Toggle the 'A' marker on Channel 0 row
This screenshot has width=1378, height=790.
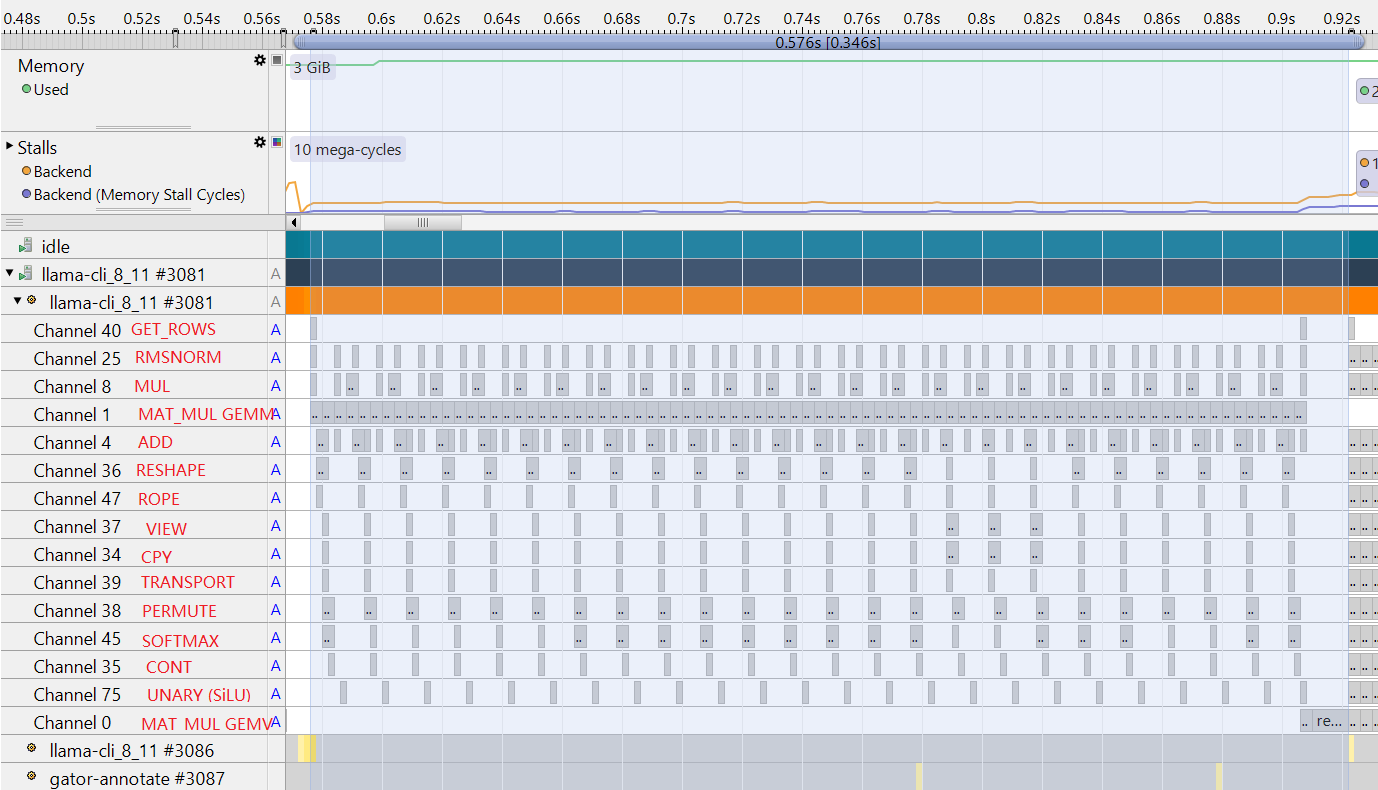tap(276, 722)
